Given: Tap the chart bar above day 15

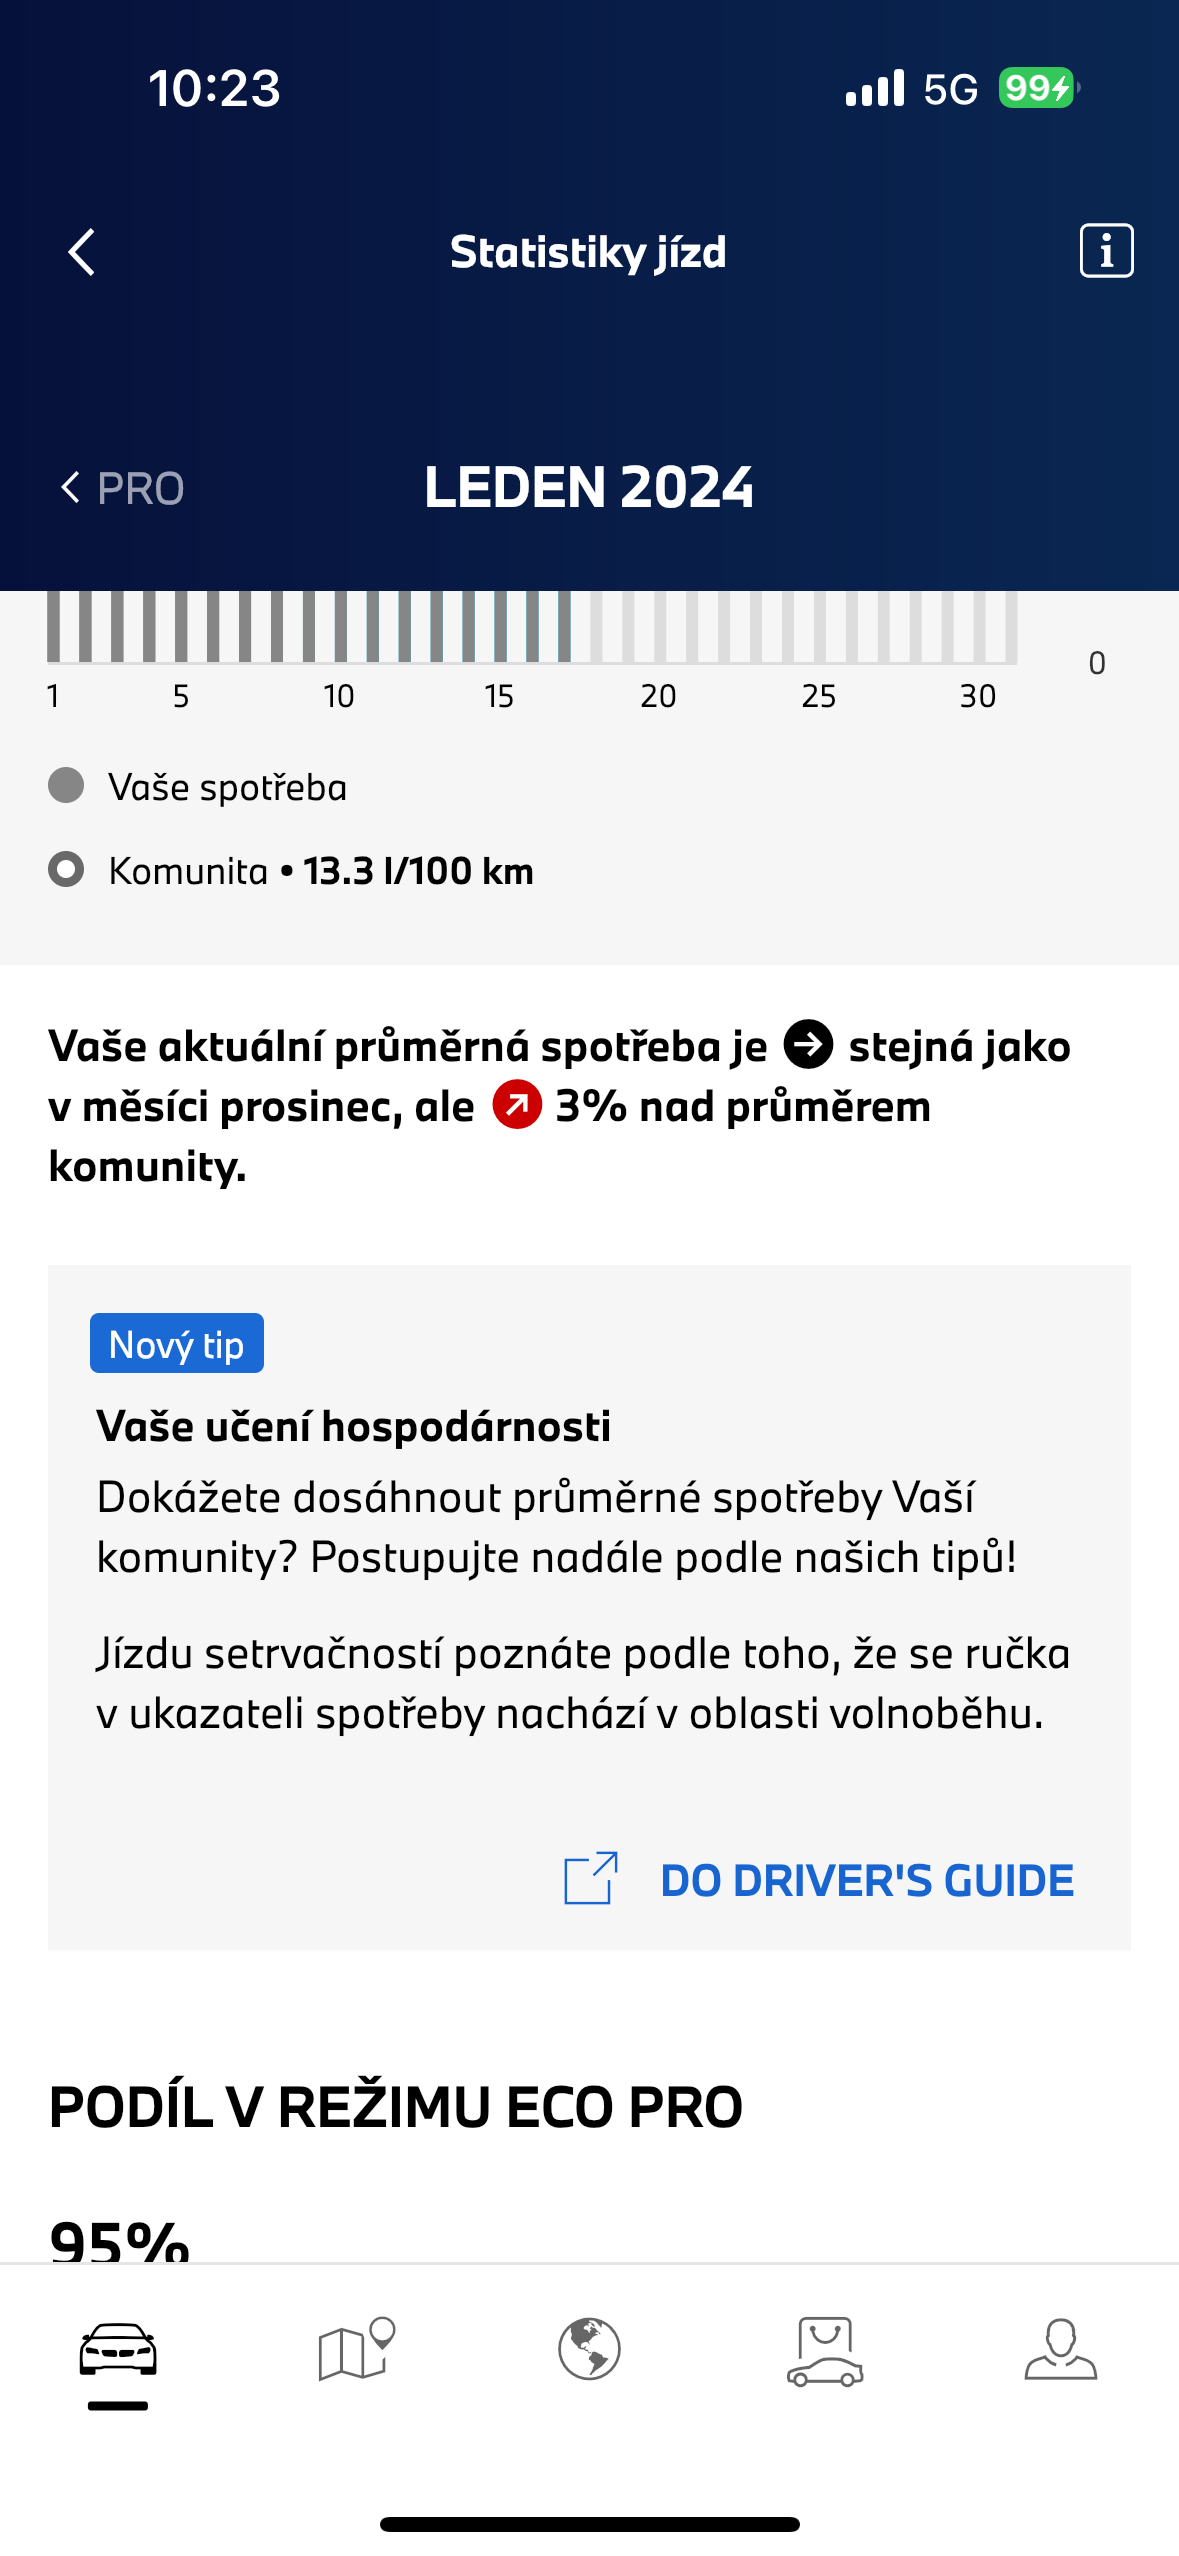Looking at the screenshot, I should pyautogui.click(x=501, y=626).
